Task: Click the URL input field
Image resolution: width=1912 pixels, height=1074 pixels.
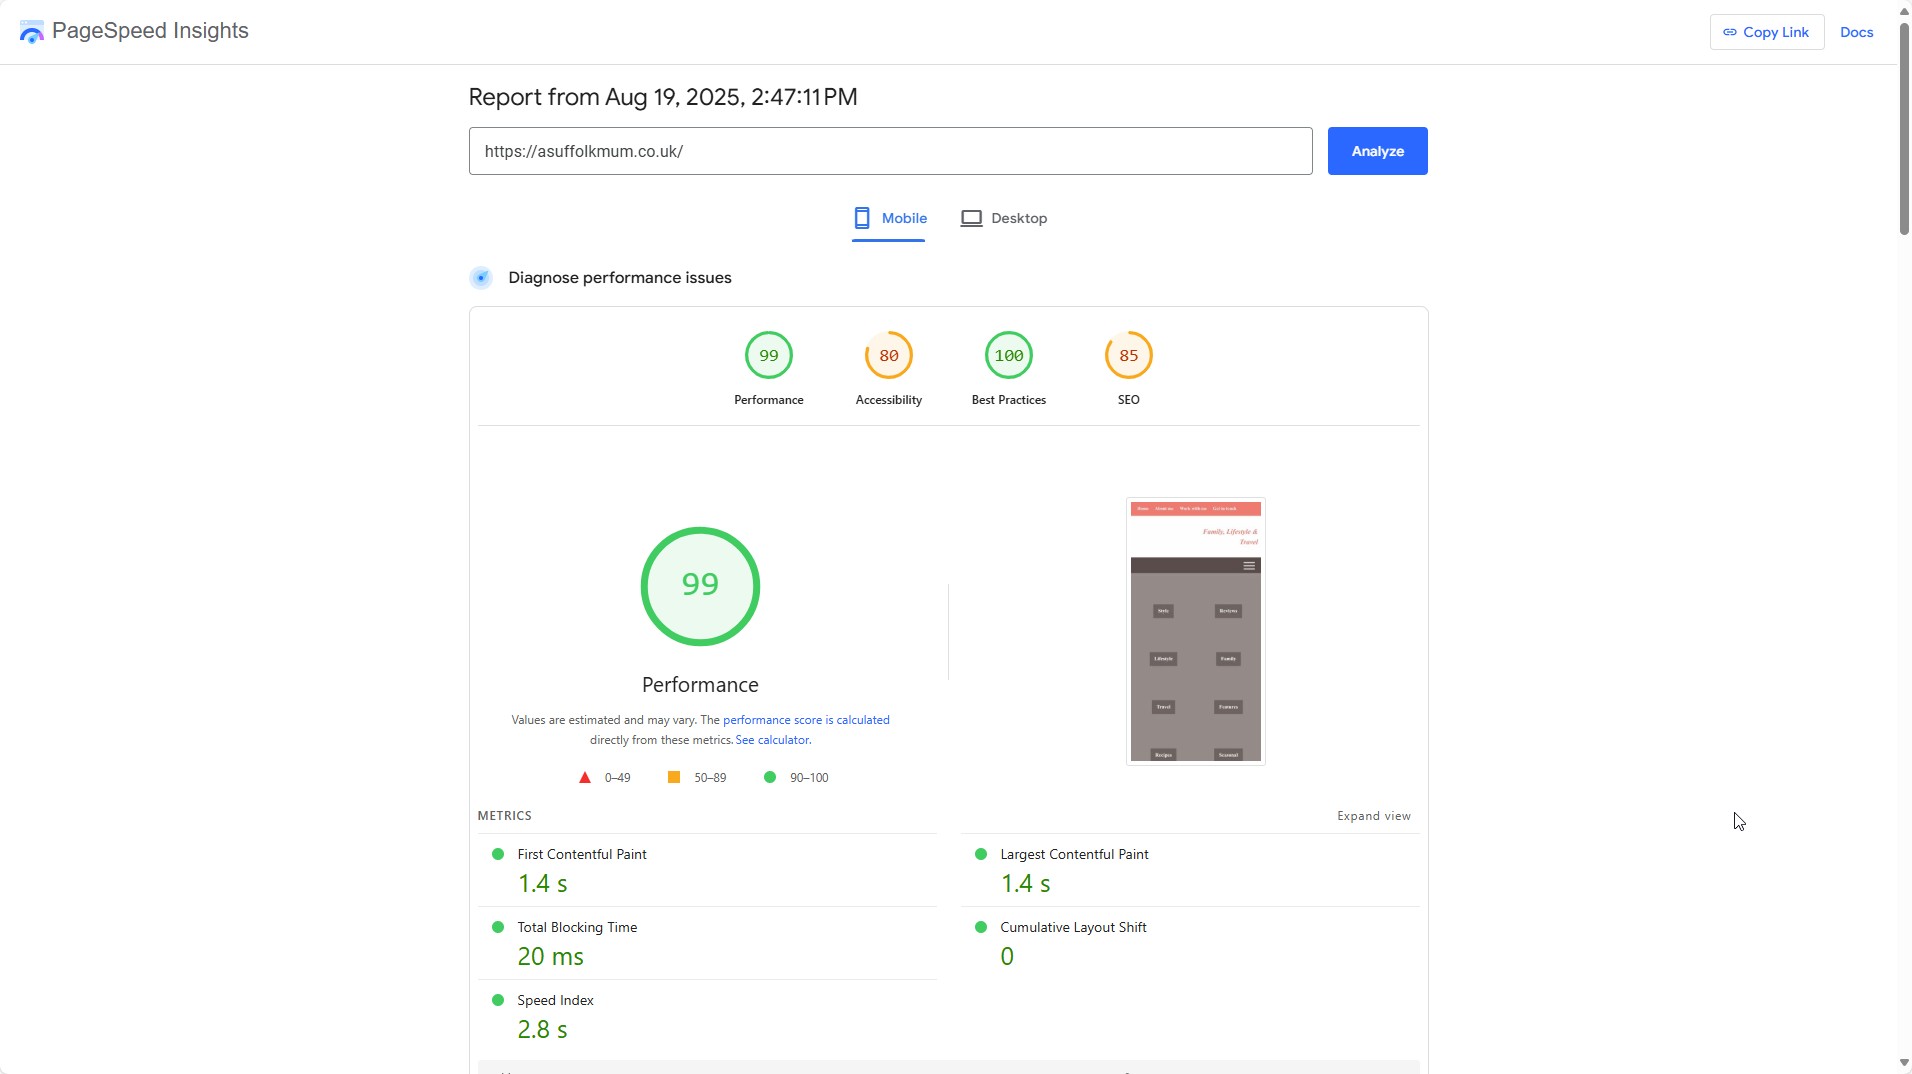Action: (890, 151)
